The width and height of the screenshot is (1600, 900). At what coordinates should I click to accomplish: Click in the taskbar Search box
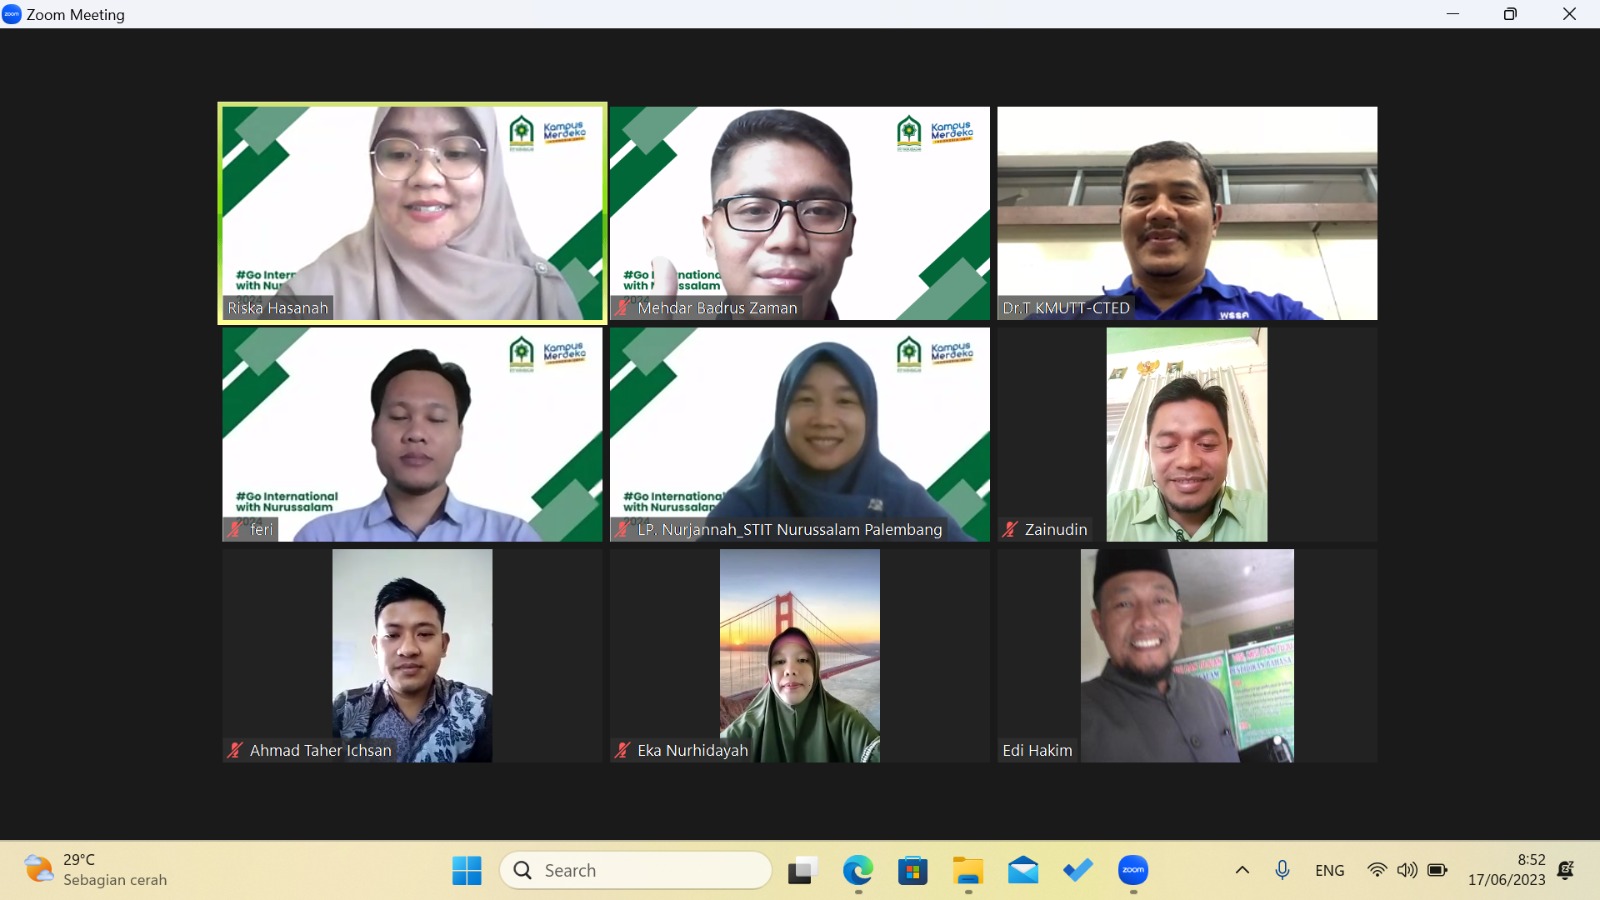tap(635, 870)
